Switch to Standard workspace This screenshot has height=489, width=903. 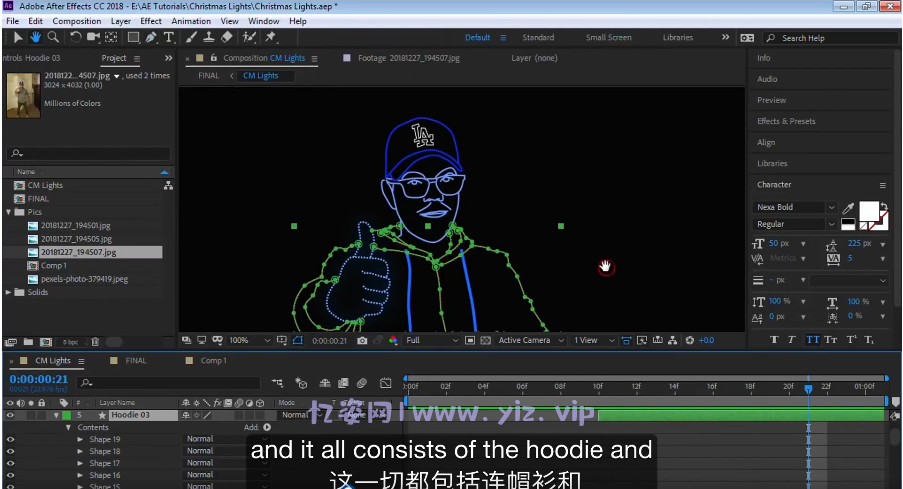[538, 37]
